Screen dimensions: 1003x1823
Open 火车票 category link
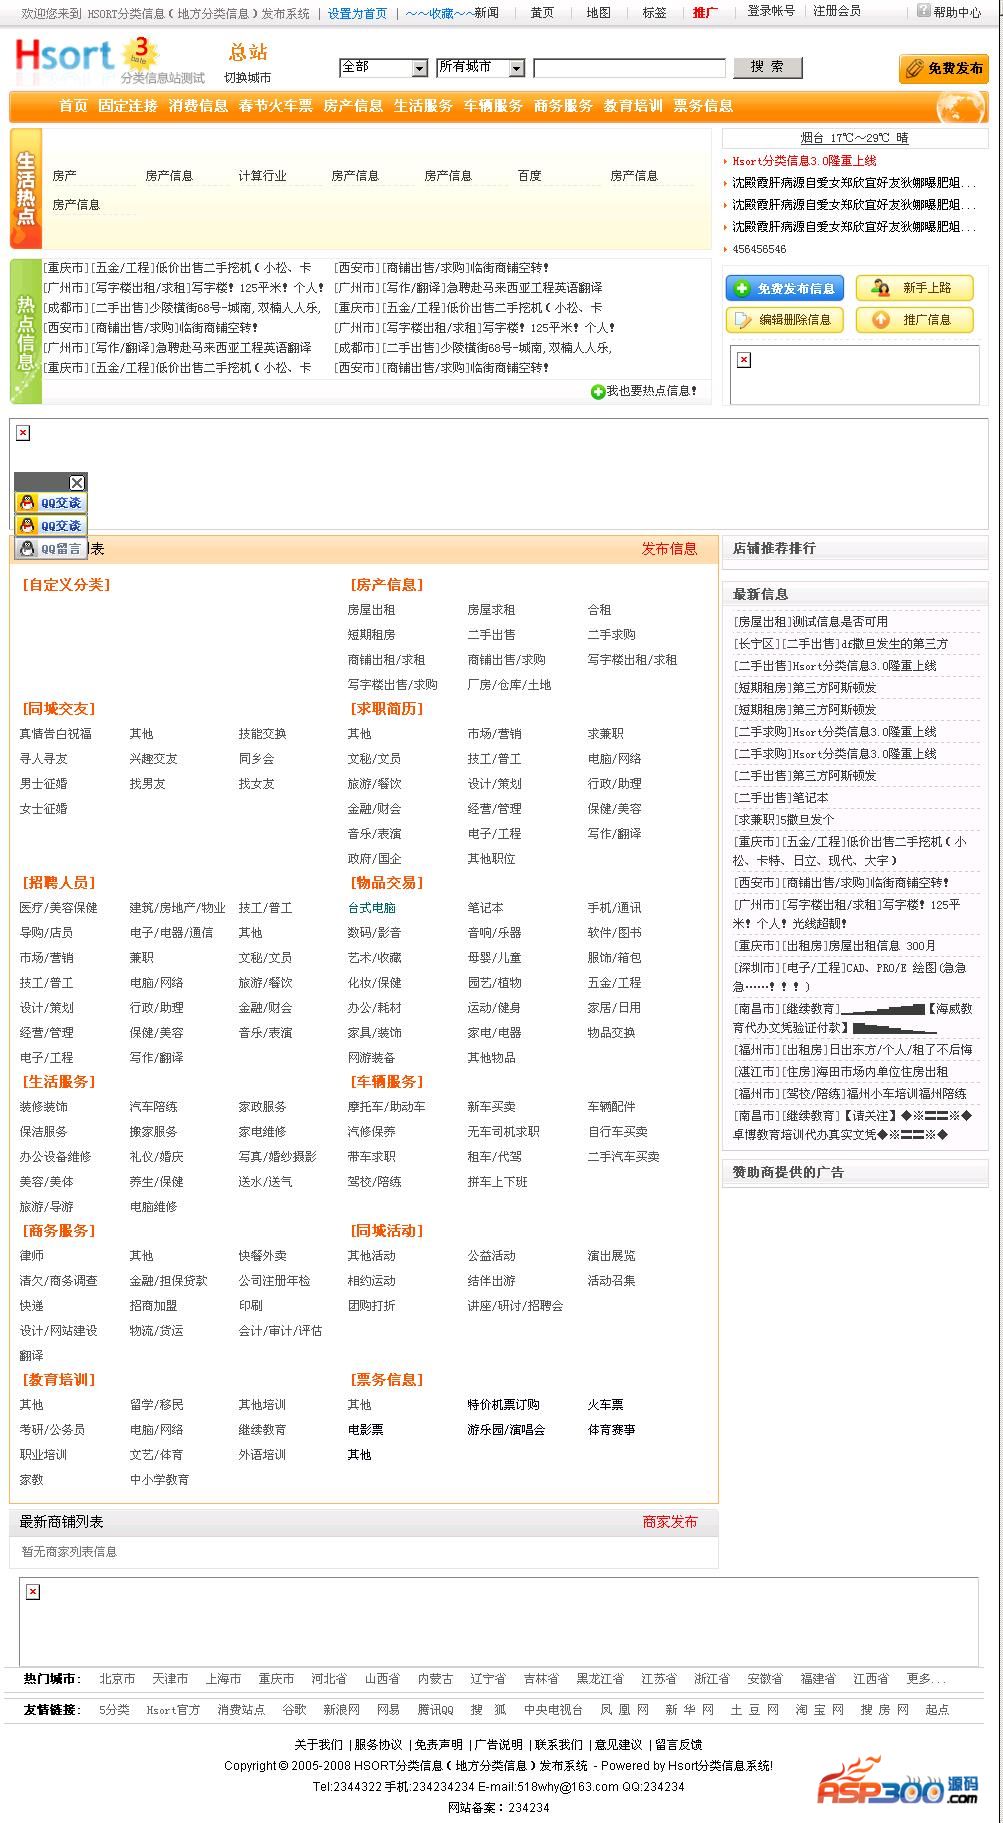click(x=605, y=1405)
